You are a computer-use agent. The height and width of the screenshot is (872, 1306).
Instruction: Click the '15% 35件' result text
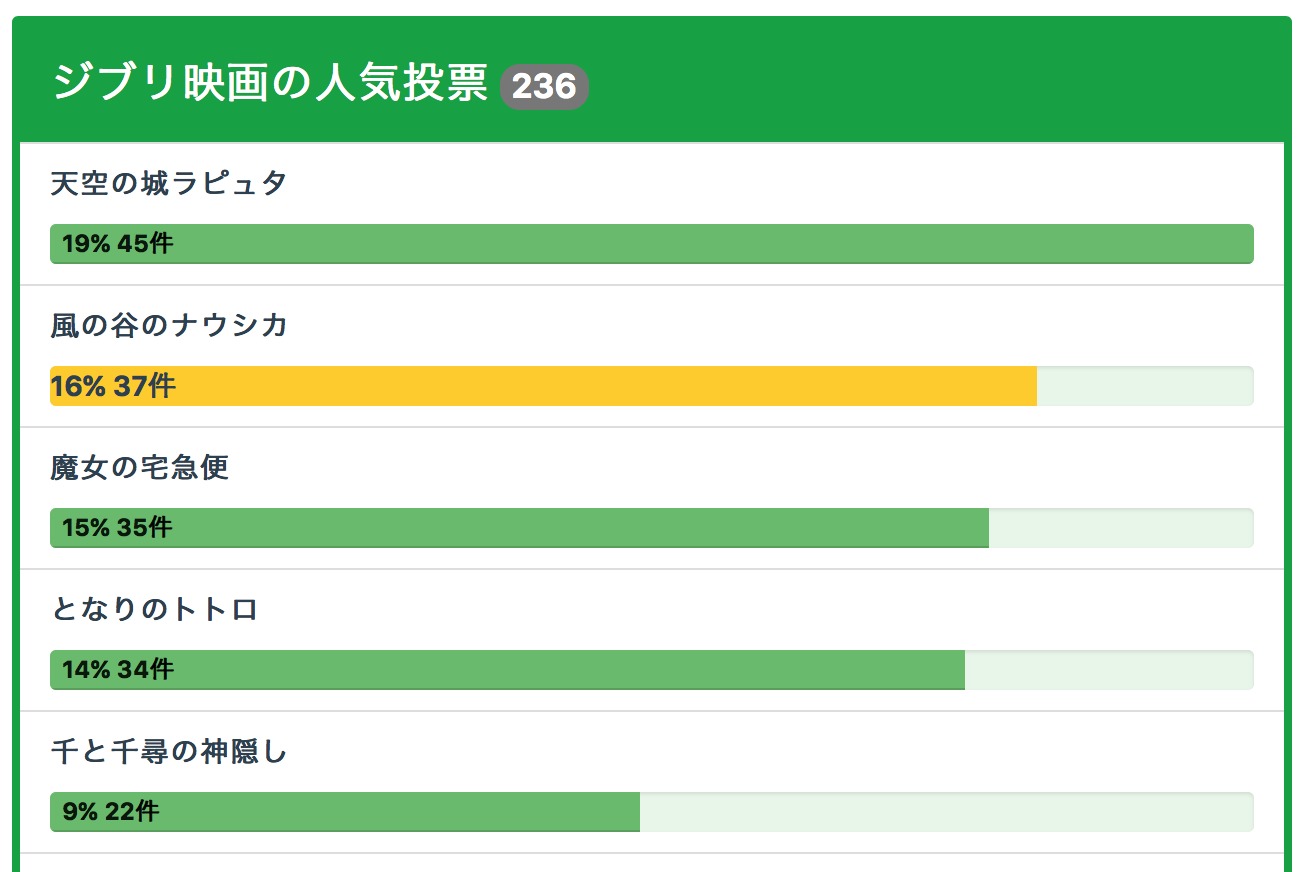pyautogui.click(x=117, y=528)
